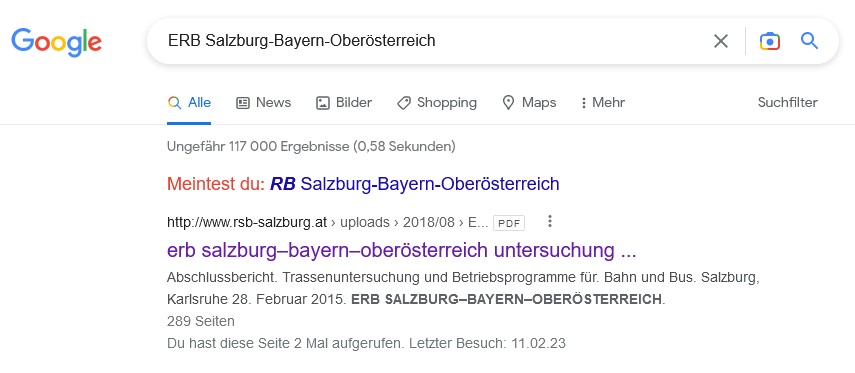Open the Shopping tag icon tab
This screenshot has height=373, width=855.
point(437,103)
